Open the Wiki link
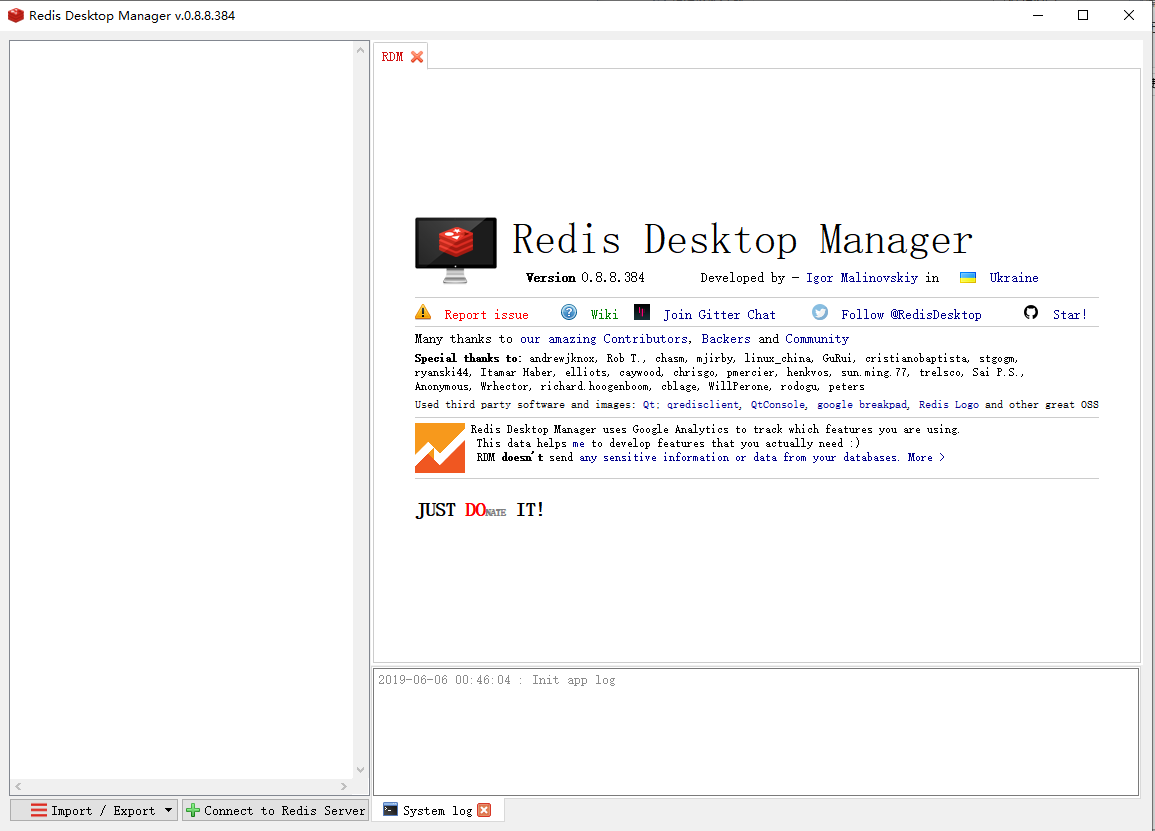Viewport: 1155px width, 831px height. click(x=604, y=315)
